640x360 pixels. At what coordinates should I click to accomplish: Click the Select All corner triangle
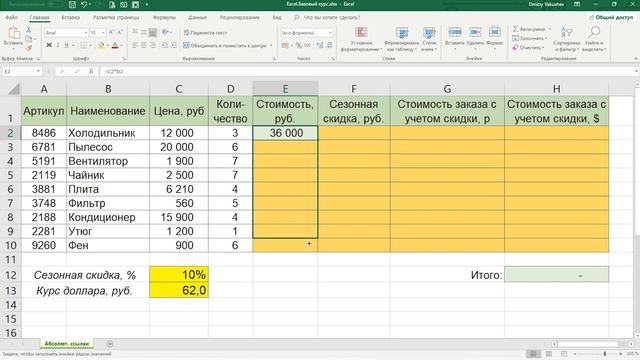pyautogui.click(x=13, y=89)
